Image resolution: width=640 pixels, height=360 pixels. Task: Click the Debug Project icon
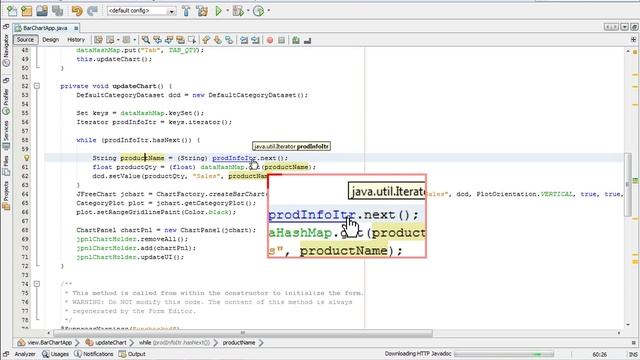(238, 11)
